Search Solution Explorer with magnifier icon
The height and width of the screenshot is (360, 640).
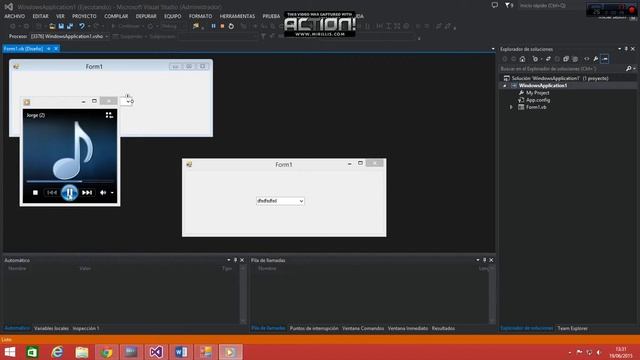629,69
